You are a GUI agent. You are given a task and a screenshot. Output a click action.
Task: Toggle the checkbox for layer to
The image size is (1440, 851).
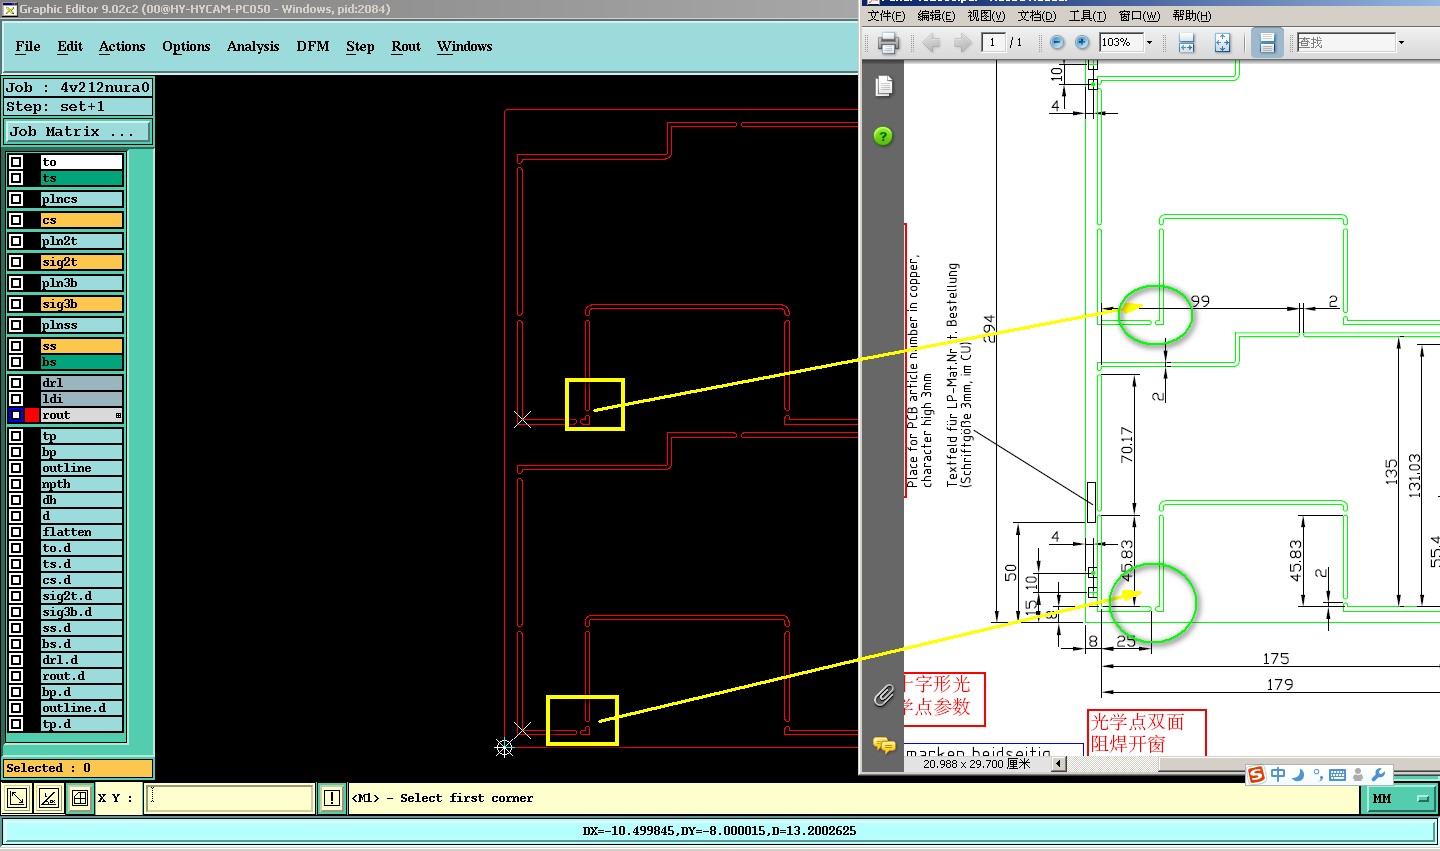(16, 162)
